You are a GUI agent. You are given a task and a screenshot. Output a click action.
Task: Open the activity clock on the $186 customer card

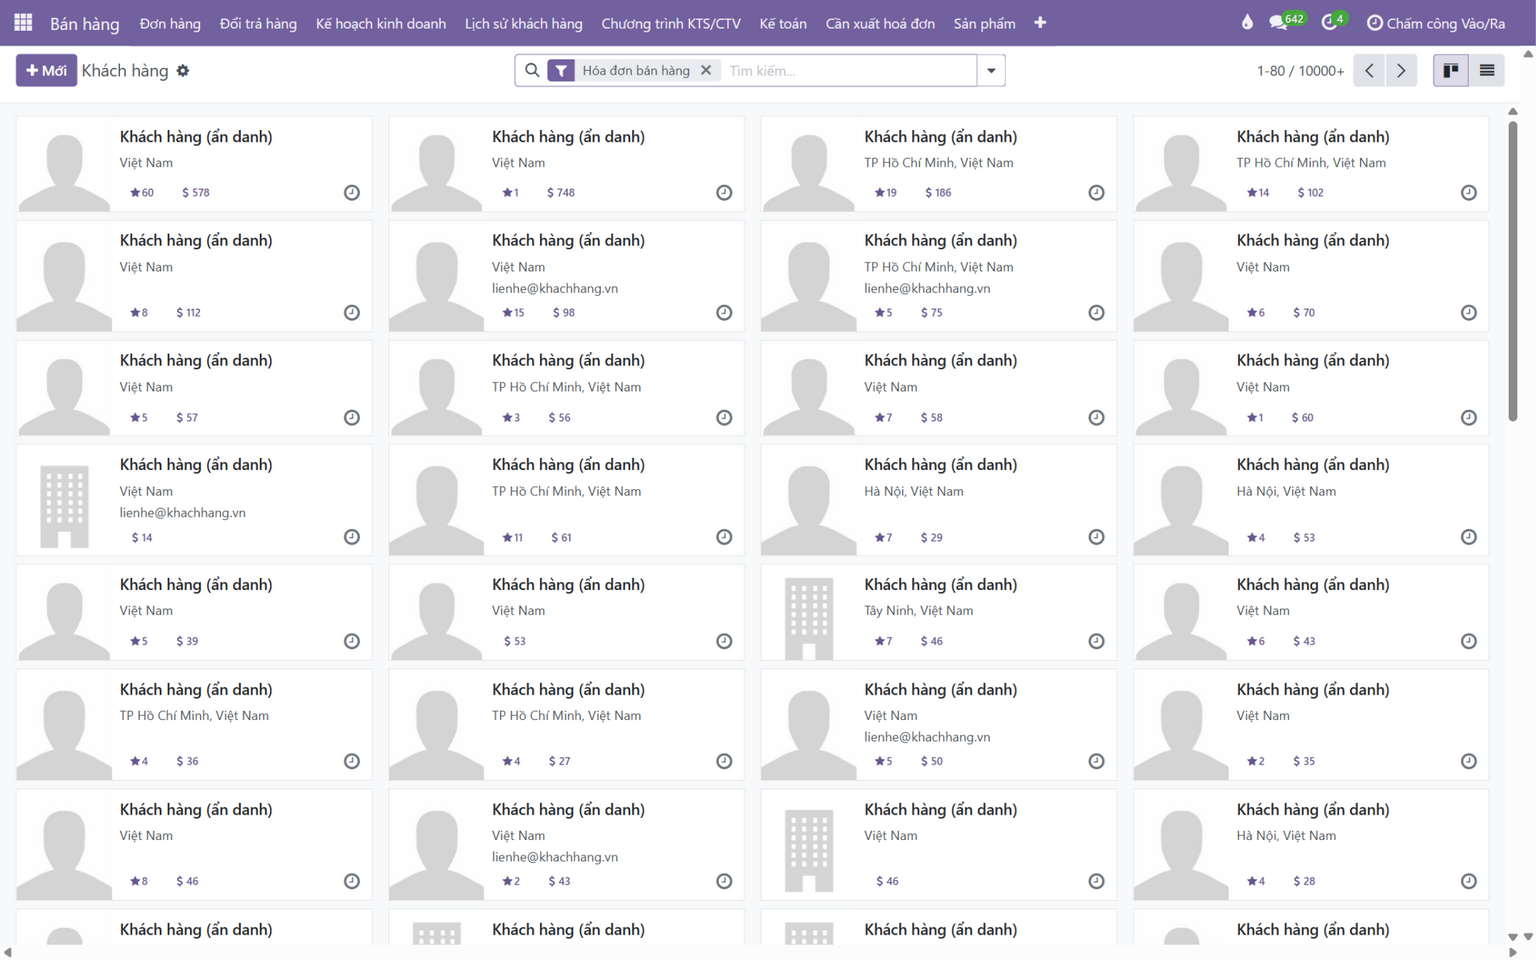1096,192
